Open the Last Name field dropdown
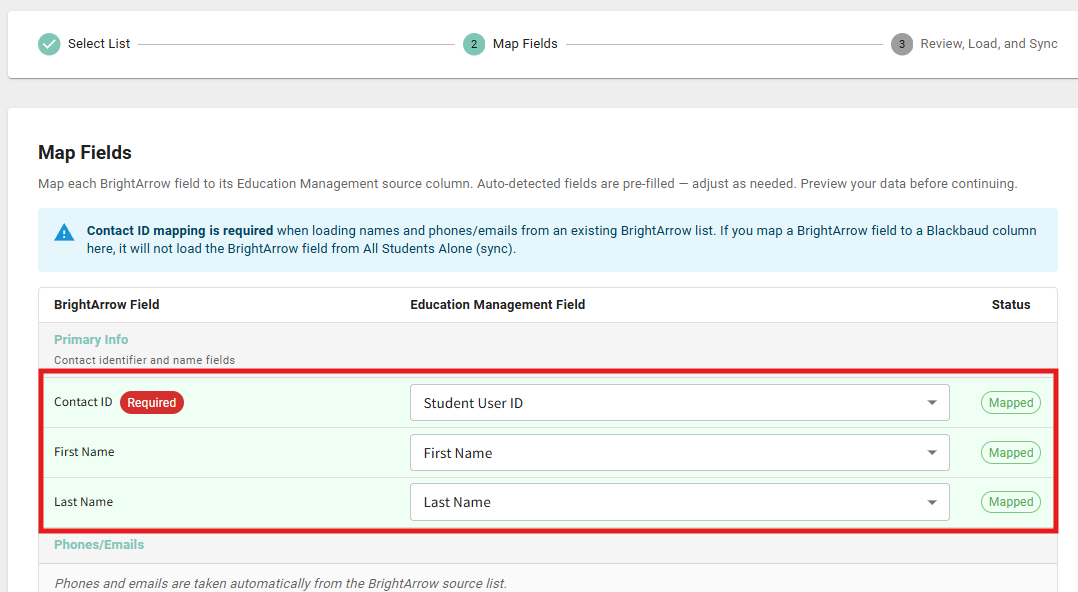The height and width of the screenshot is (592, 1078). point(679,502)
